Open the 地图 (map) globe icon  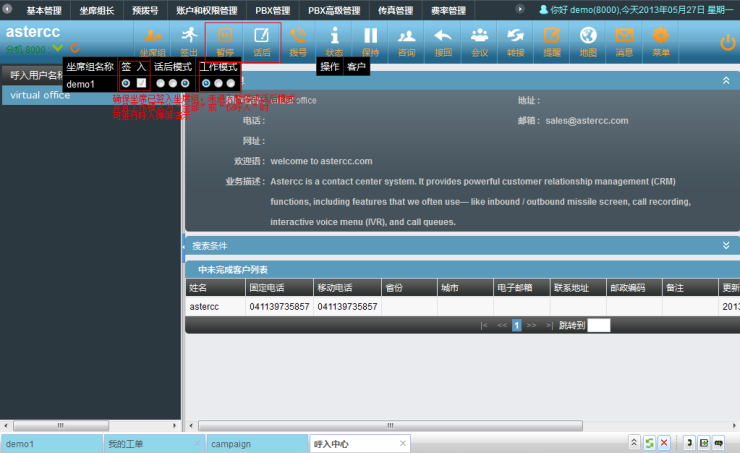588,40
